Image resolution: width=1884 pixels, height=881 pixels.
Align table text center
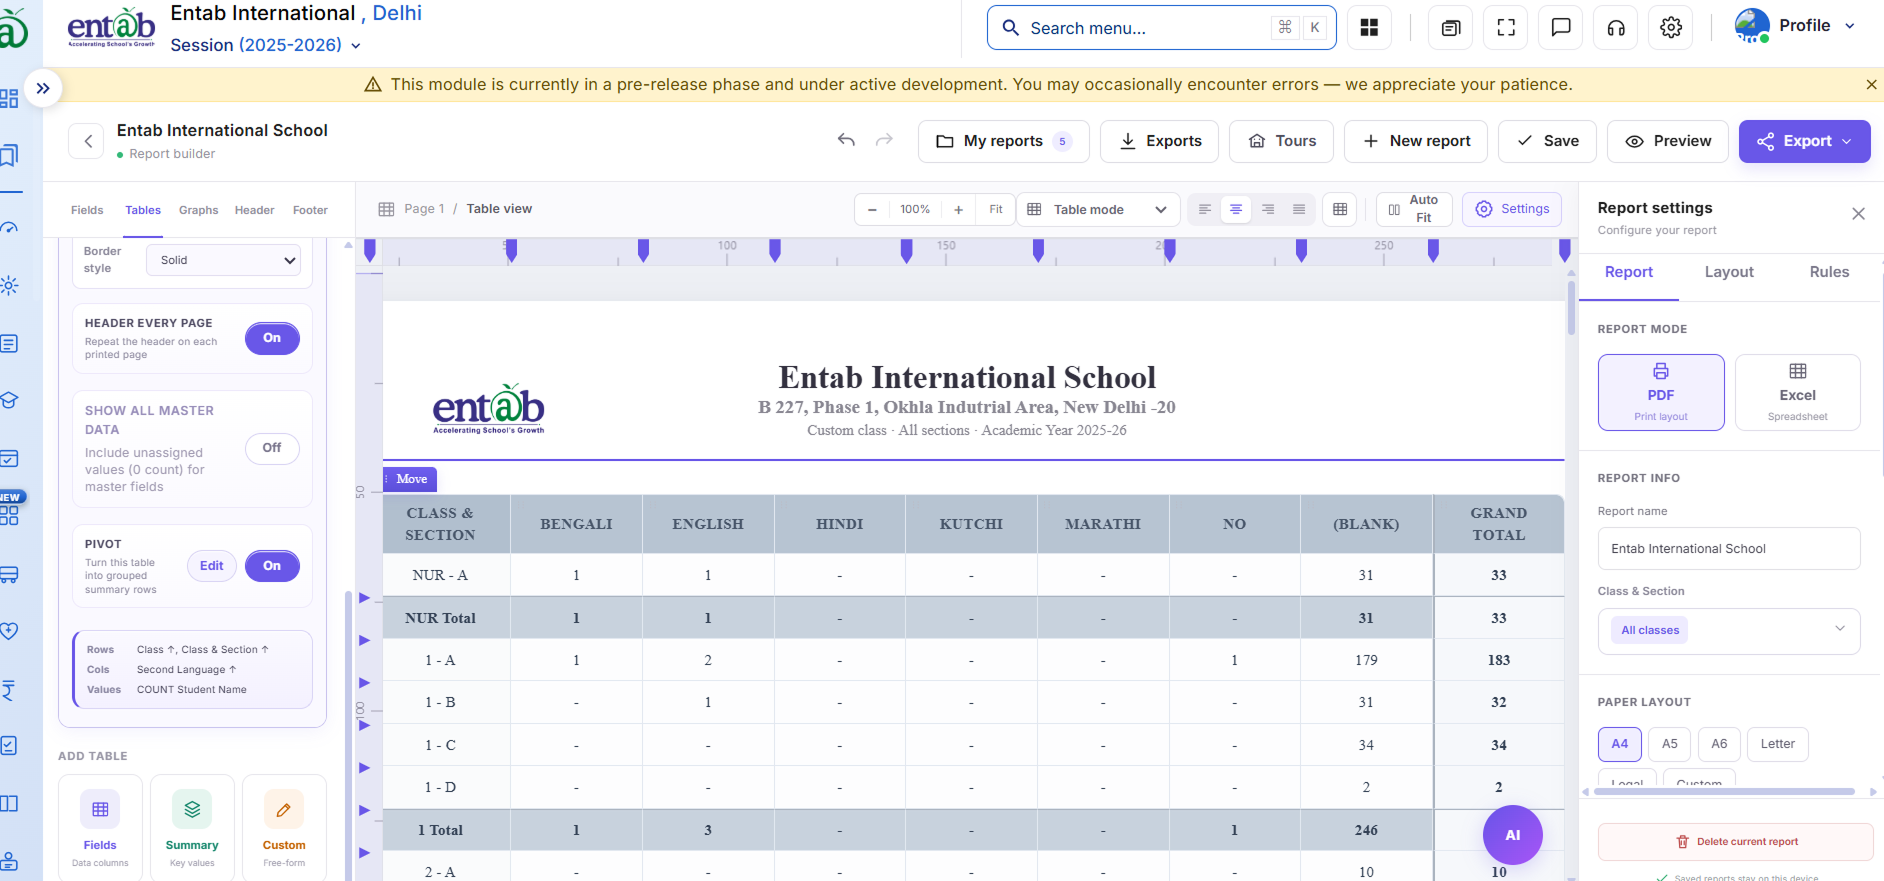[x=1236, y=209]
